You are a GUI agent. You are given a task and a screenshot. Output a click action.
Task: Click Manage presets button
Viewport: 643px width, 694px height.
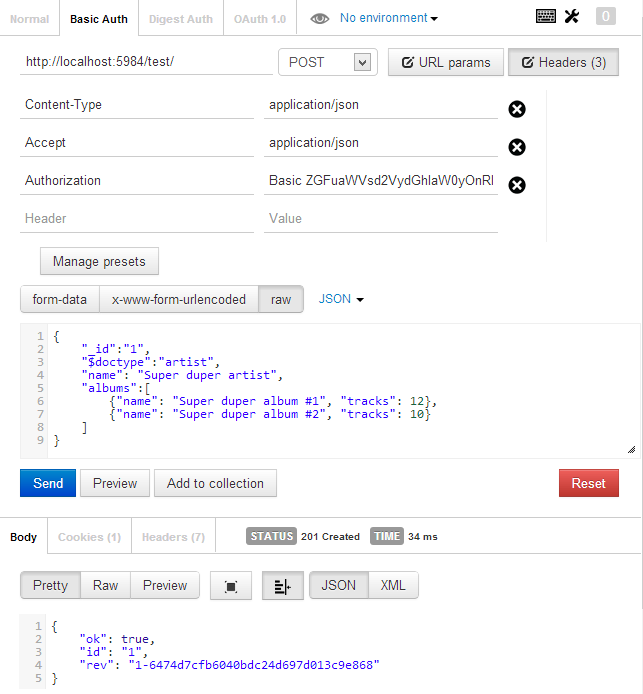click(x=99, y=262)
